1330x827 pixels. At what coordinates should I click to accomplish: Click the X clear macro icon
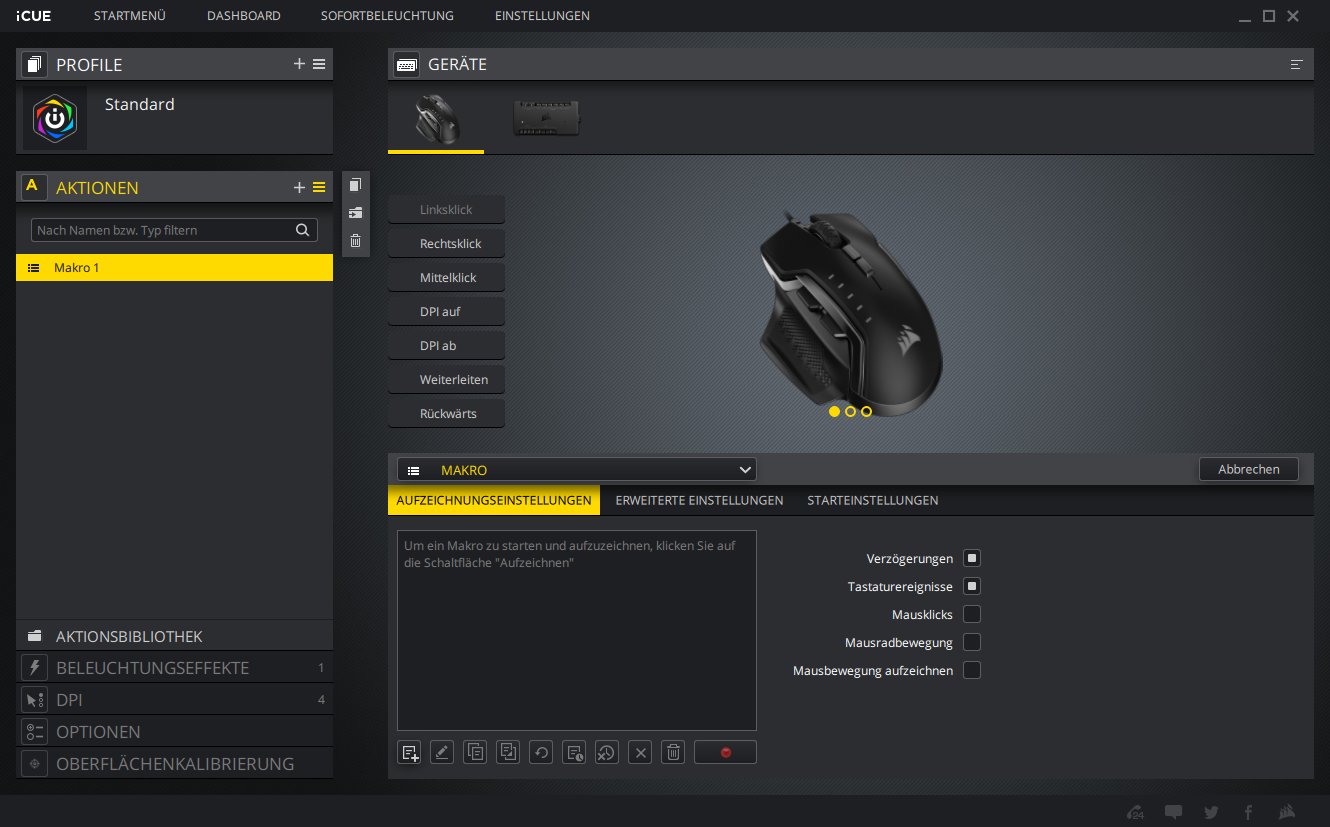(x=640, y=752)
